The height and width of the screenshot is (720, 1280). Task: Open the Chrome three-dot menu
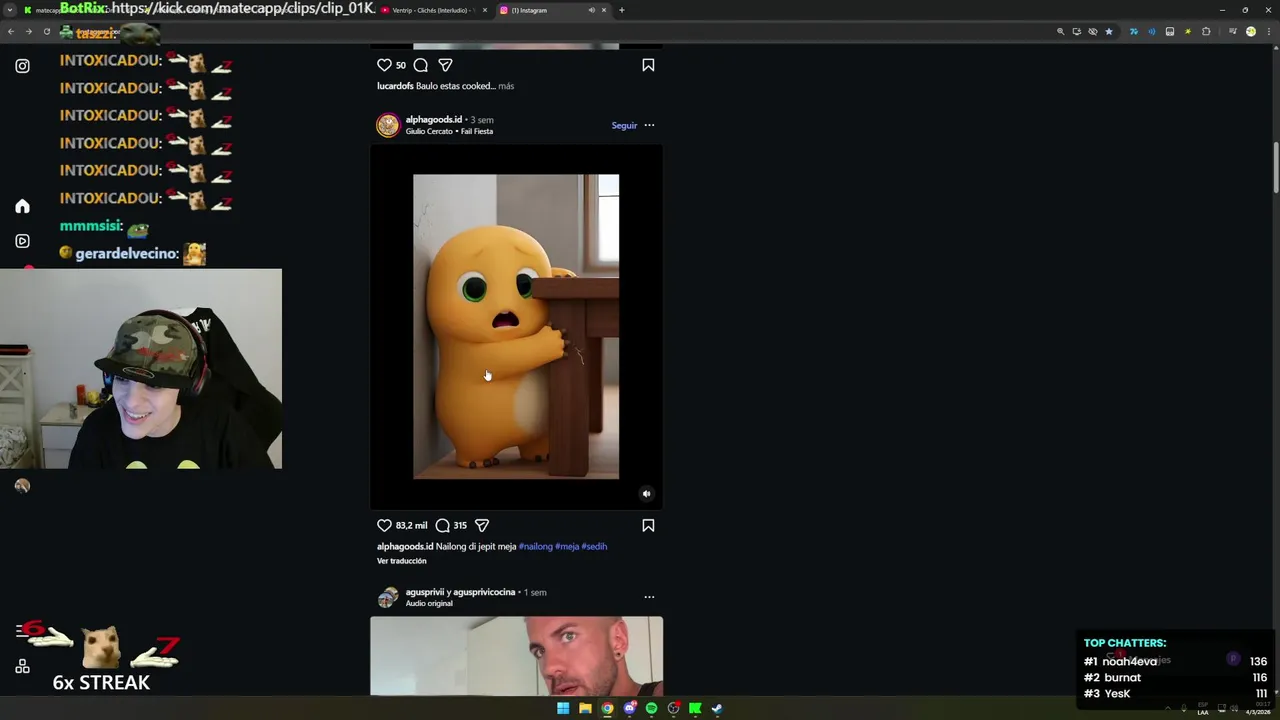pos(1267,31)
